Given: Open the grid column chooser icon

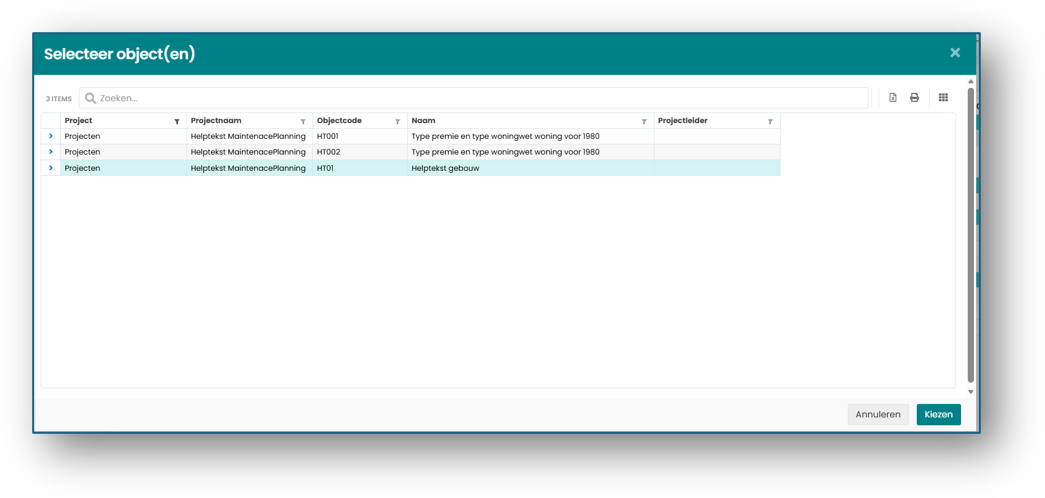Looking at the screenshot, I should tap(943, 97).
